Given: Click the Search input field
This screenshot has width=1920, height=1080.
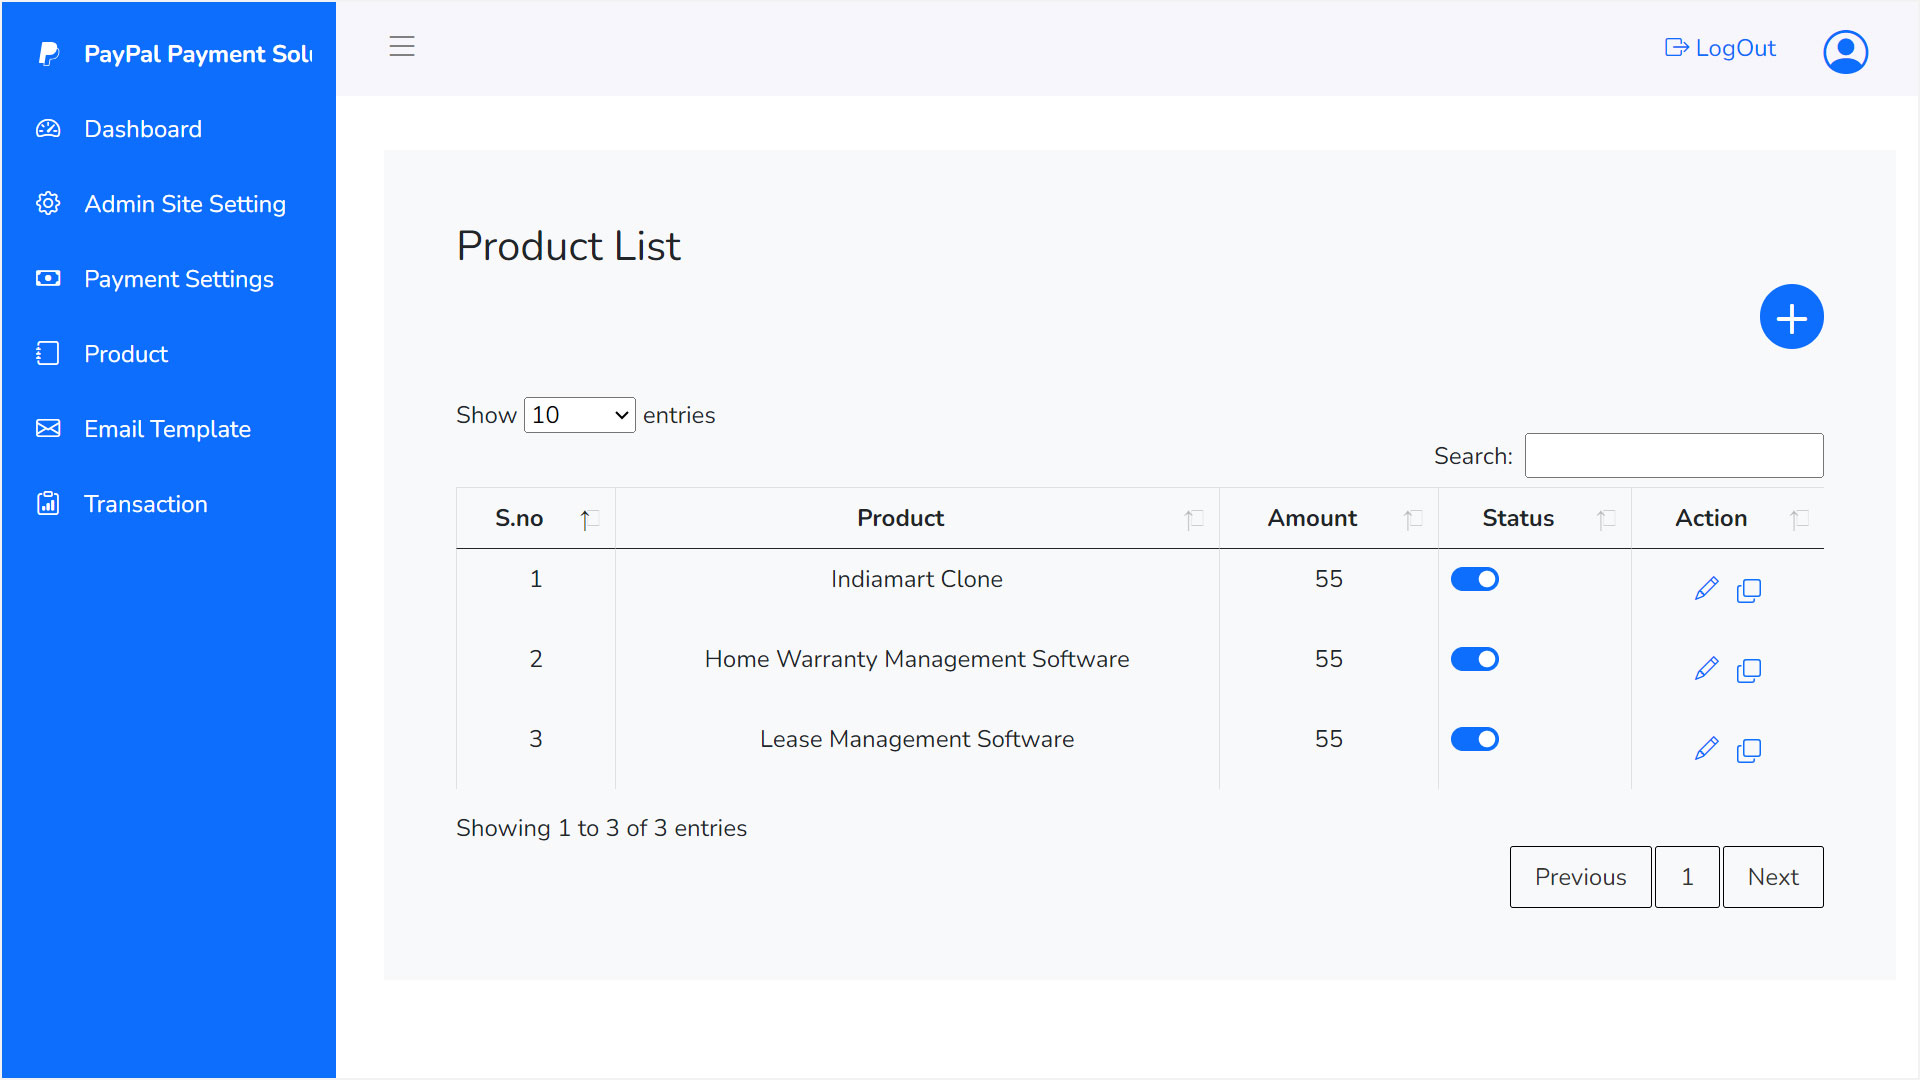Looking at the screenshot, I should (1675, 454).
